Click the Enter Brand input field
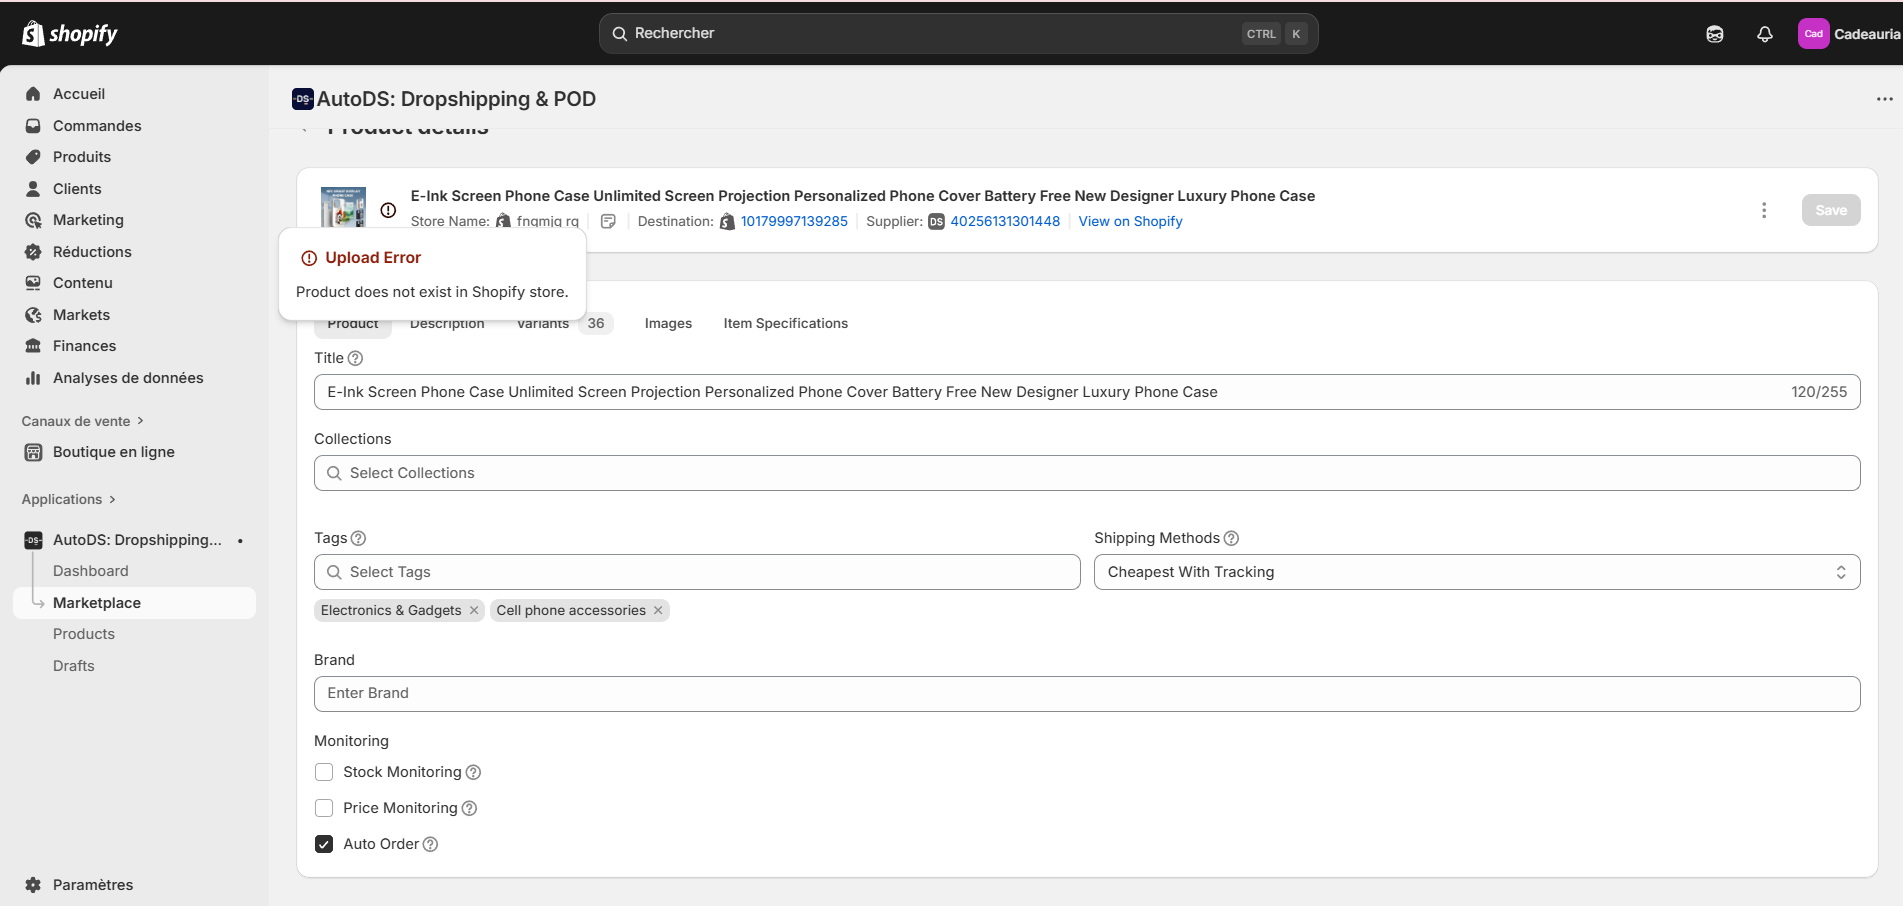This screenshot has height=906, width=1903. click(x=1086, y=694)
